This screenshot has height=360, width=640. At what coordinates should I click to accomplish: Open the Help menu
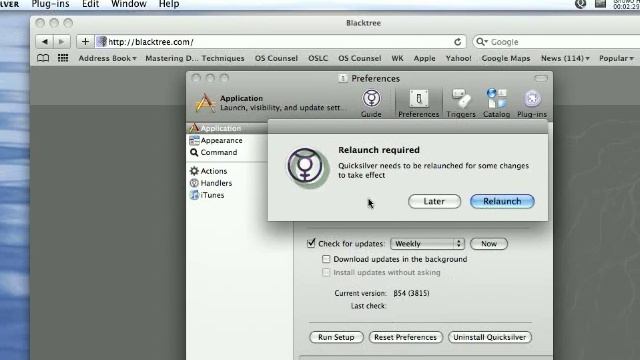pyautogui.click(x=169, y=4)
